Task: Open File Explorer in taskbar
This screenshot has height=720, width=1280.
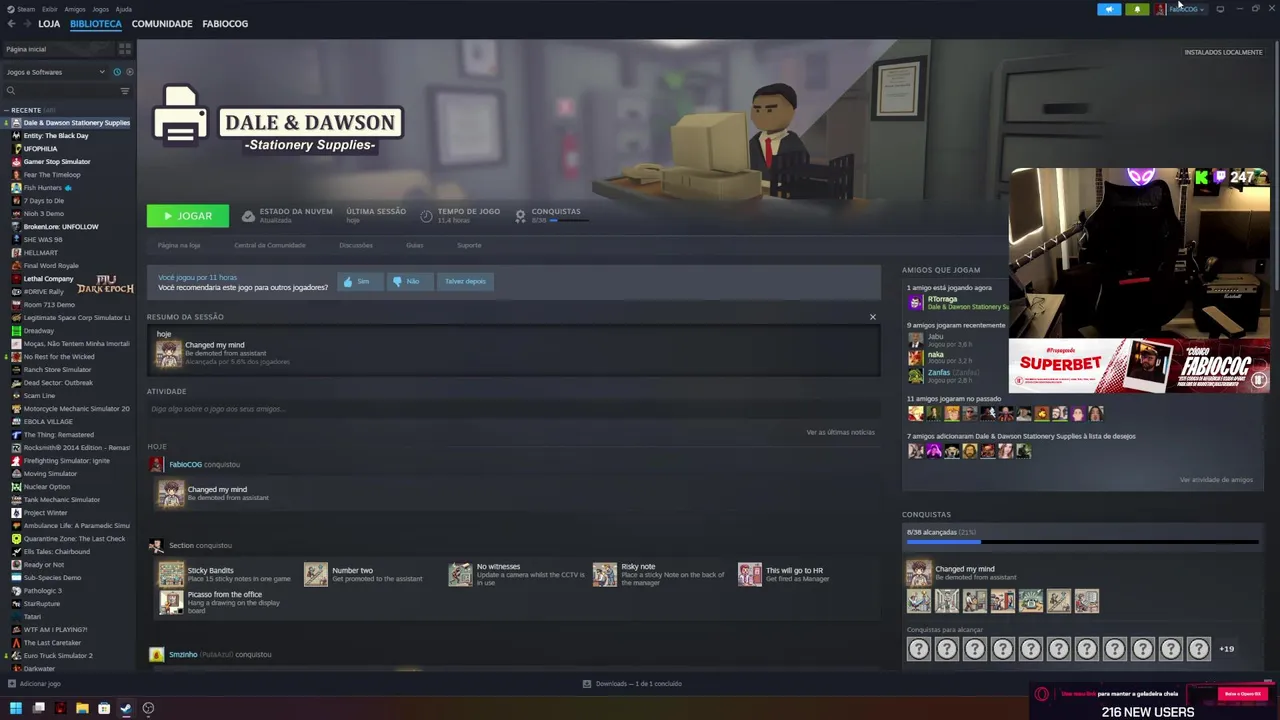Action: (82, 708)
